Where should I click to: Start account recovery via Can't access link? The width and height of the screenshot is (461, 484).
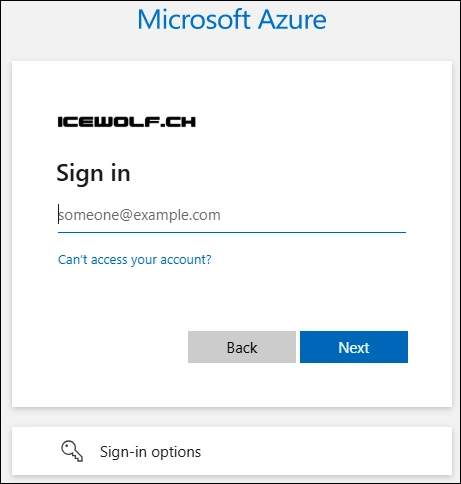135,259
